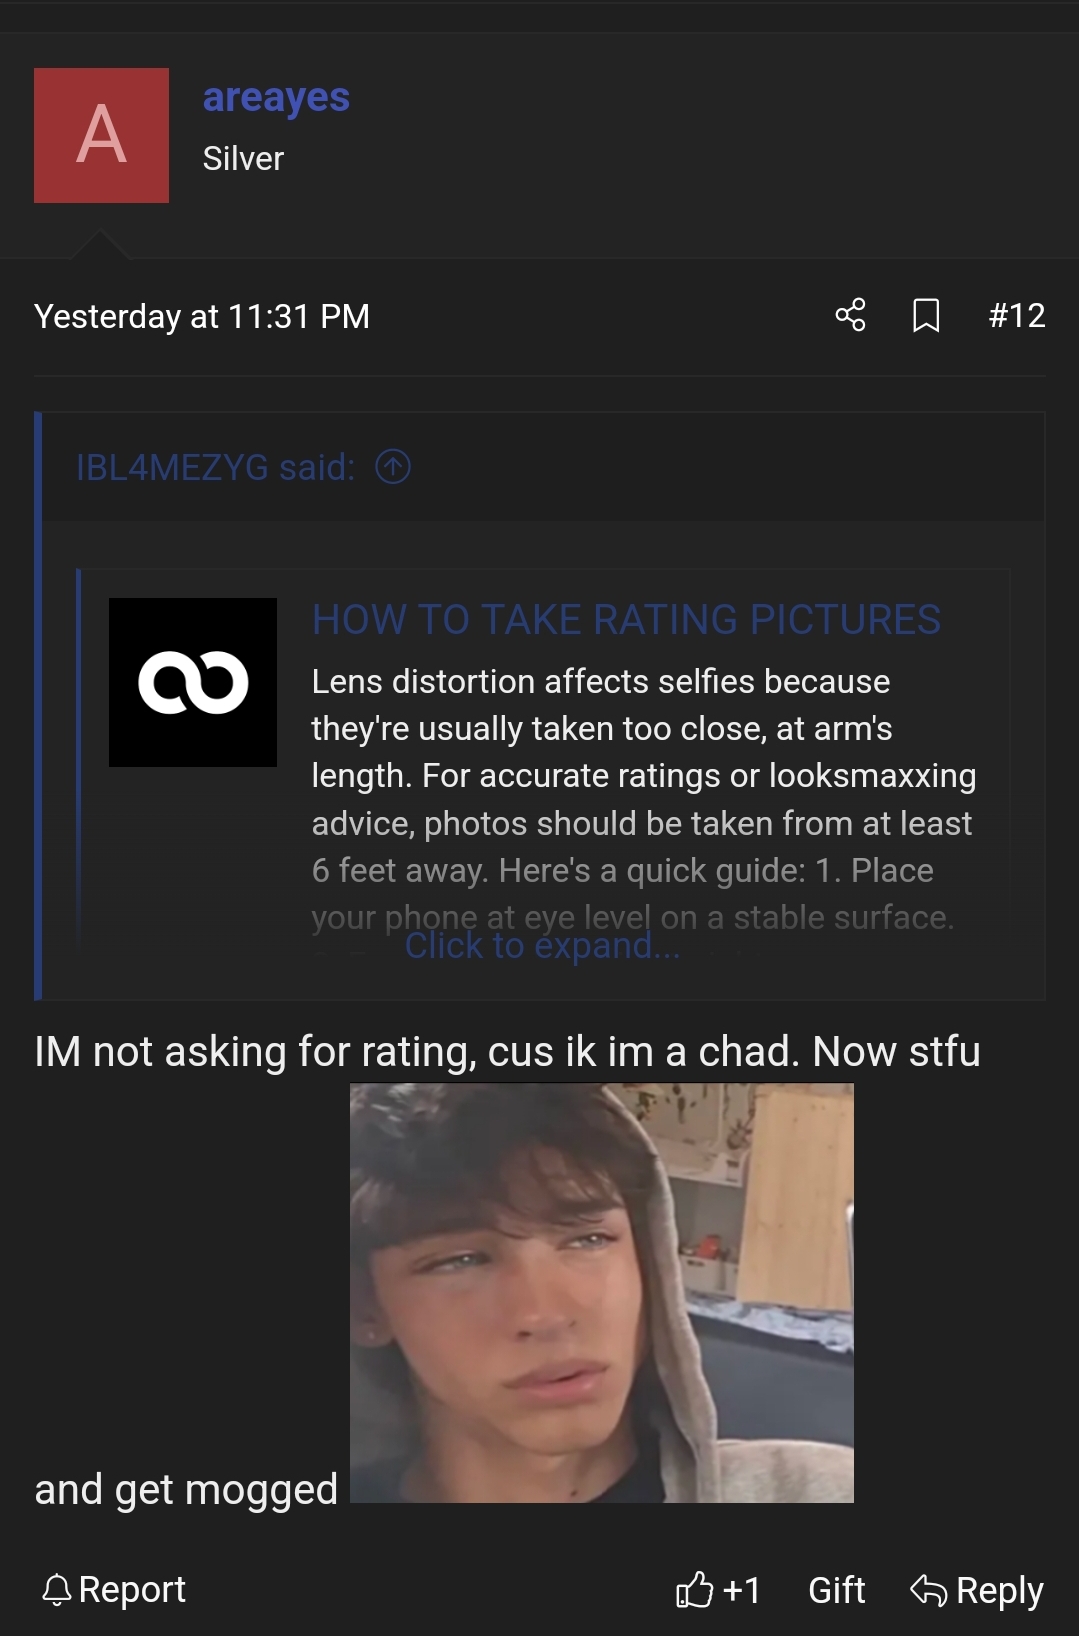
Task: Click the curved reply arrow icon
Action: (x=928, y=1589)
